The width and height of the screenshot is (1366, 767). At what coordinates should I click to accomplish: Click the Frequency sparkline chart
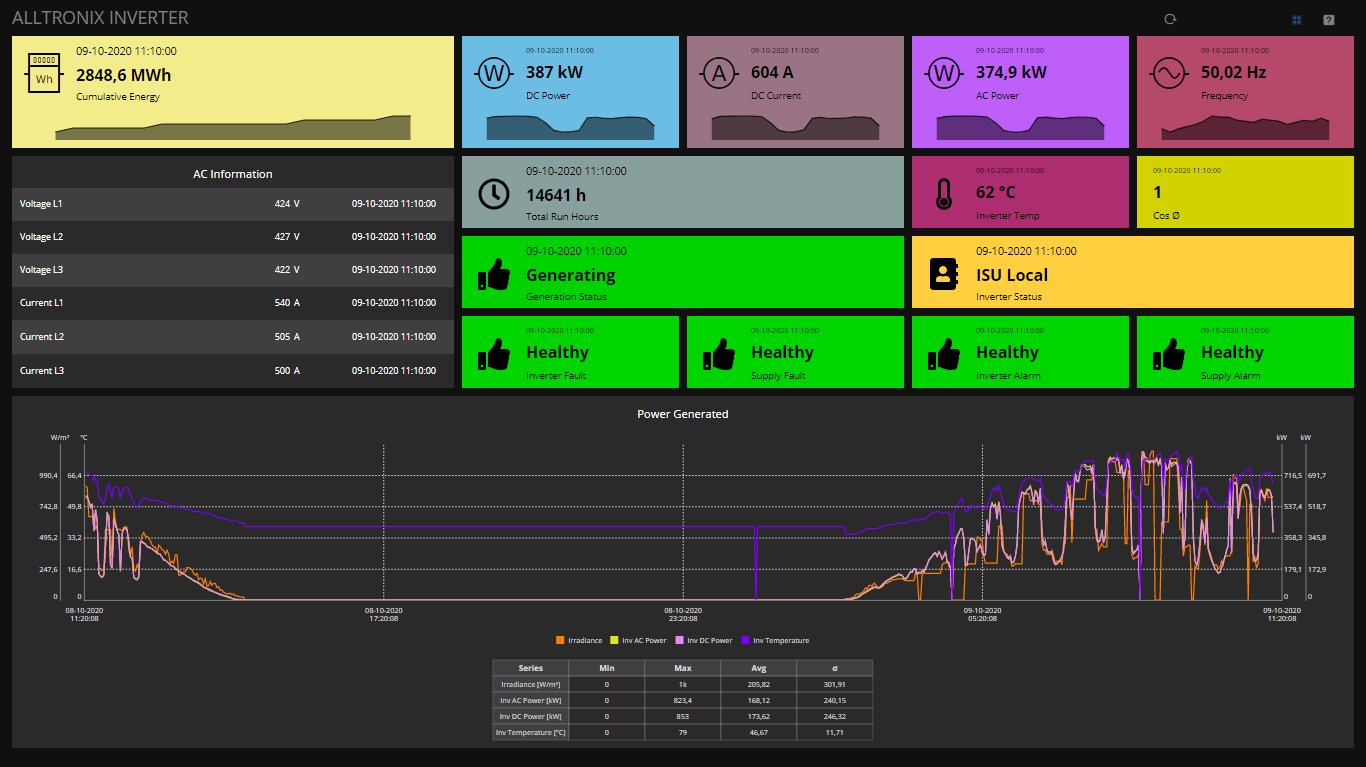1245,127
